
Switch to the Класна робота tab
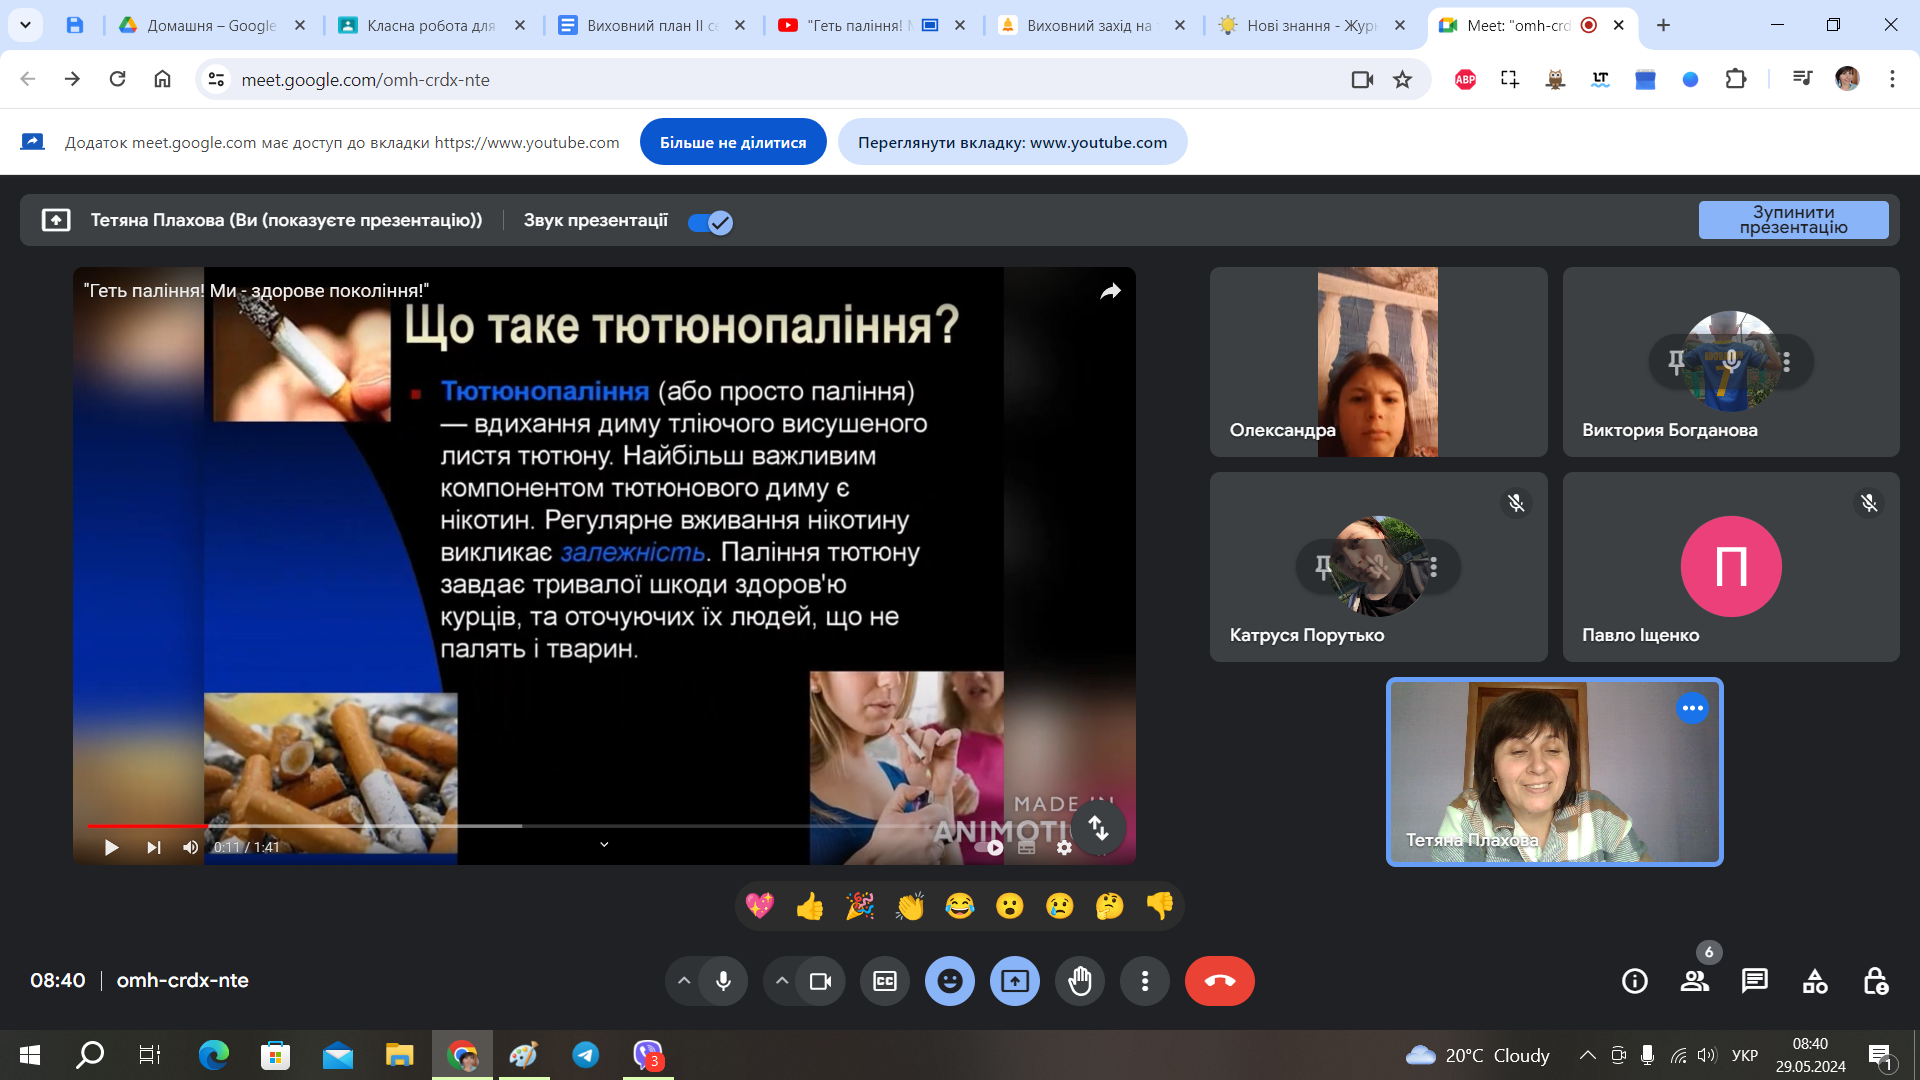430,25
